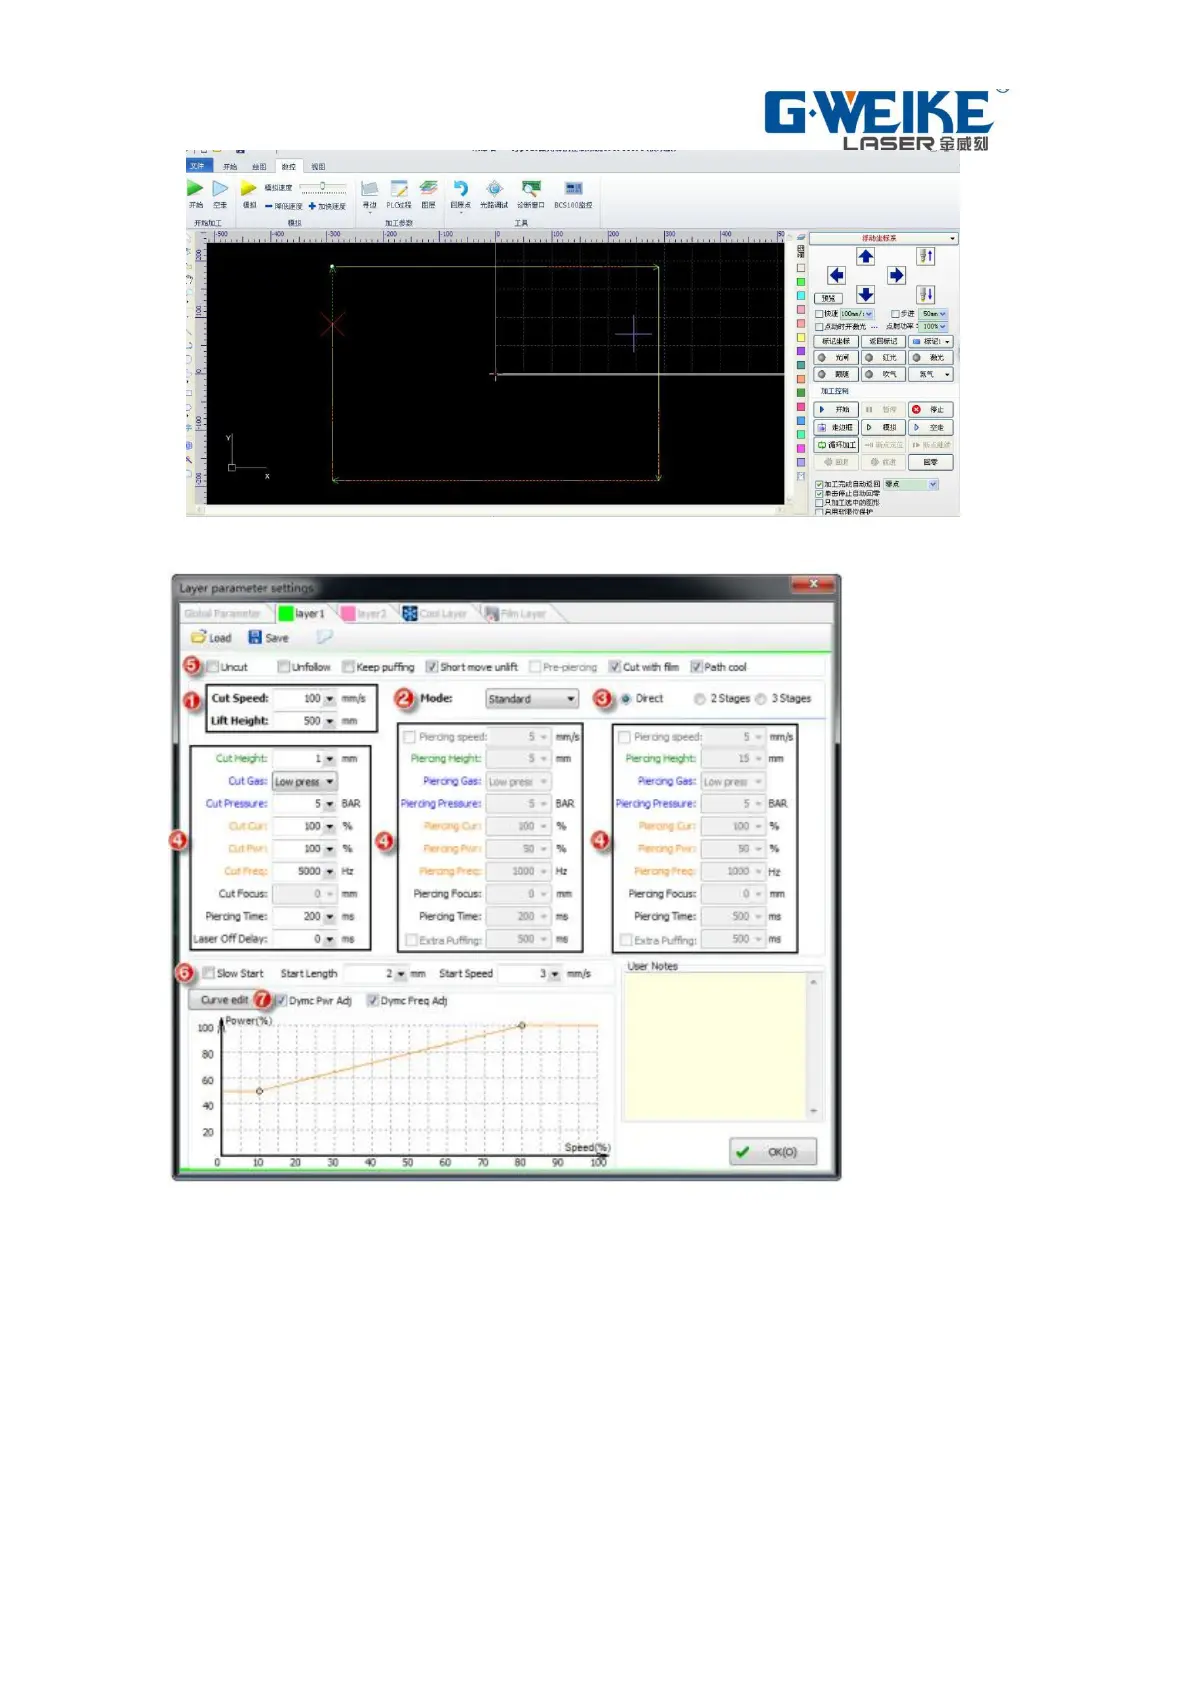Click the OK(O) button
The width and height of the screenshot is (1191, 1684).
pyautogui.click(x=772, y=1152)
